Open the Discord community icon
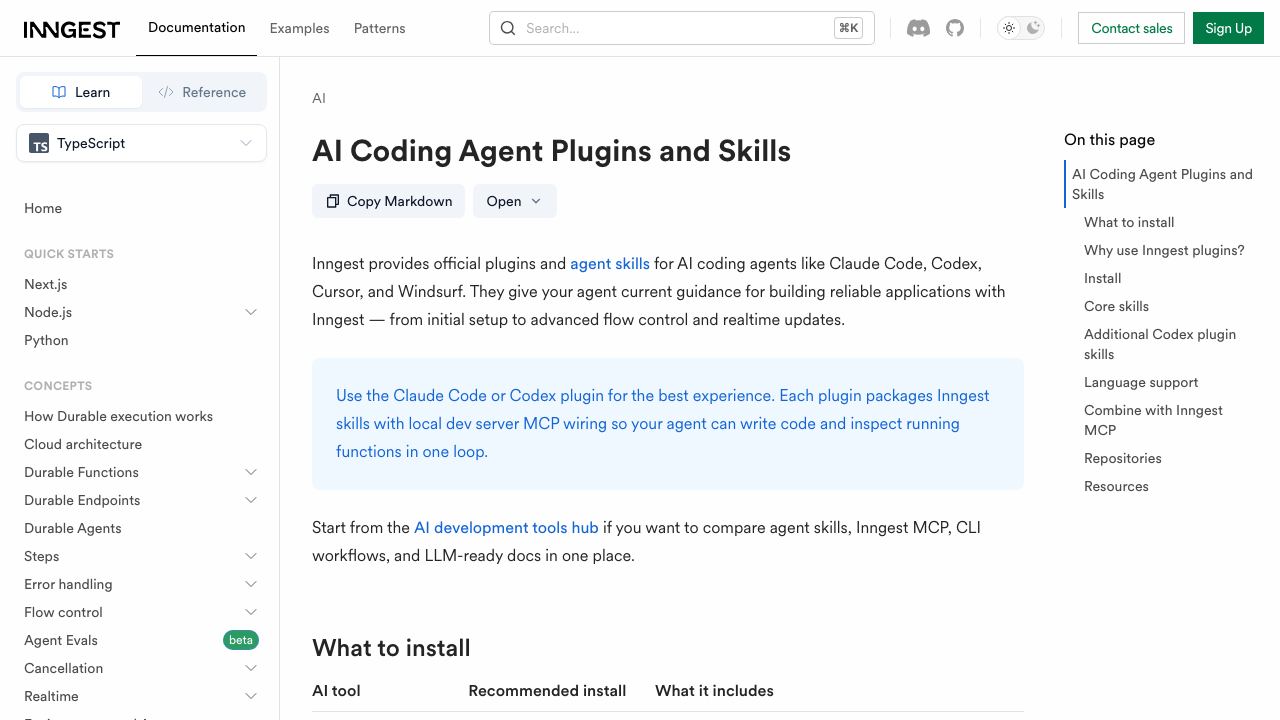The image size is (1280, 720). pos(918,28)
